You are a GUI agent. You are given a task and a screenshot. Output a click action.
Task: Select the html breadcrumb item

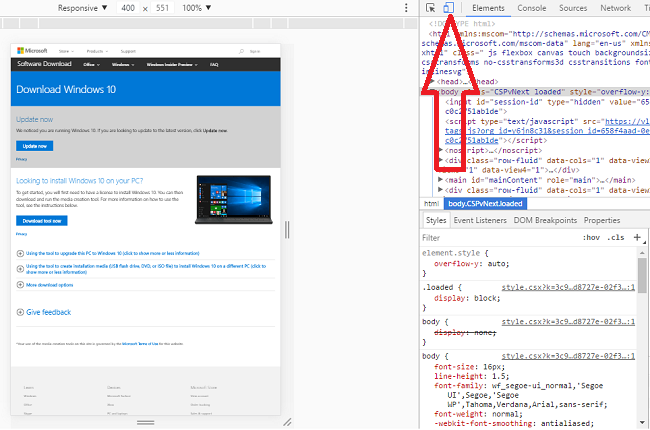pyautogui.click(x=431, y=204)
